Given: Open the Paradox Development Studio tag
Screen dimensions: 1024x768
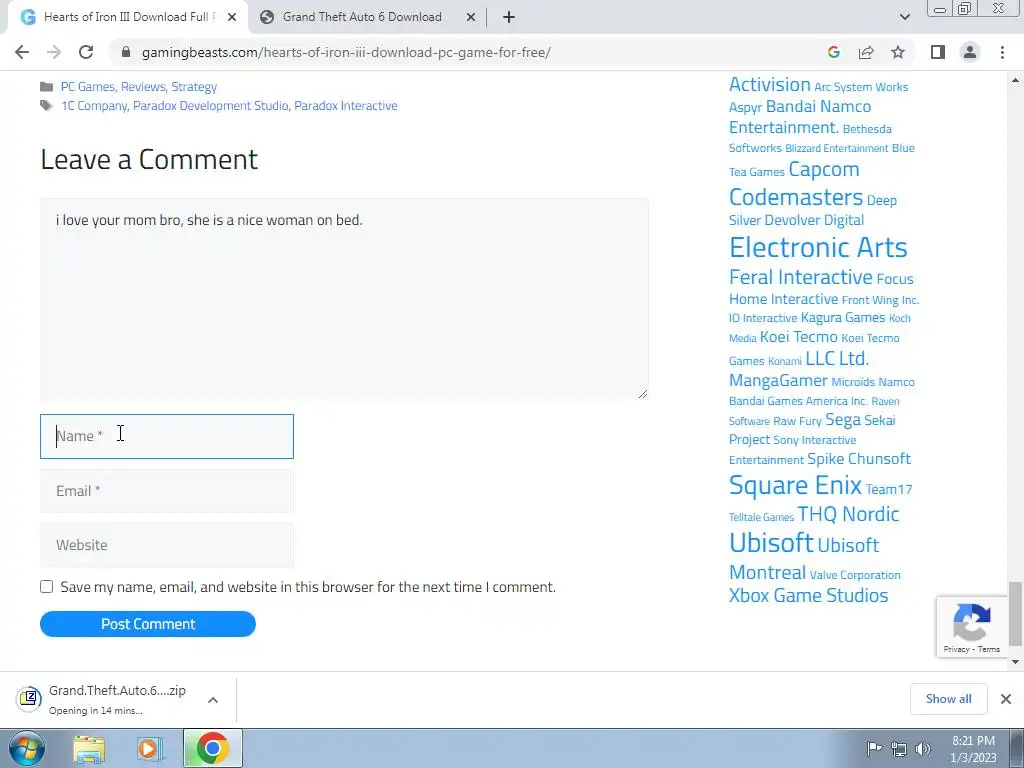Looking at the screenshot, I should tap(210, 105).
